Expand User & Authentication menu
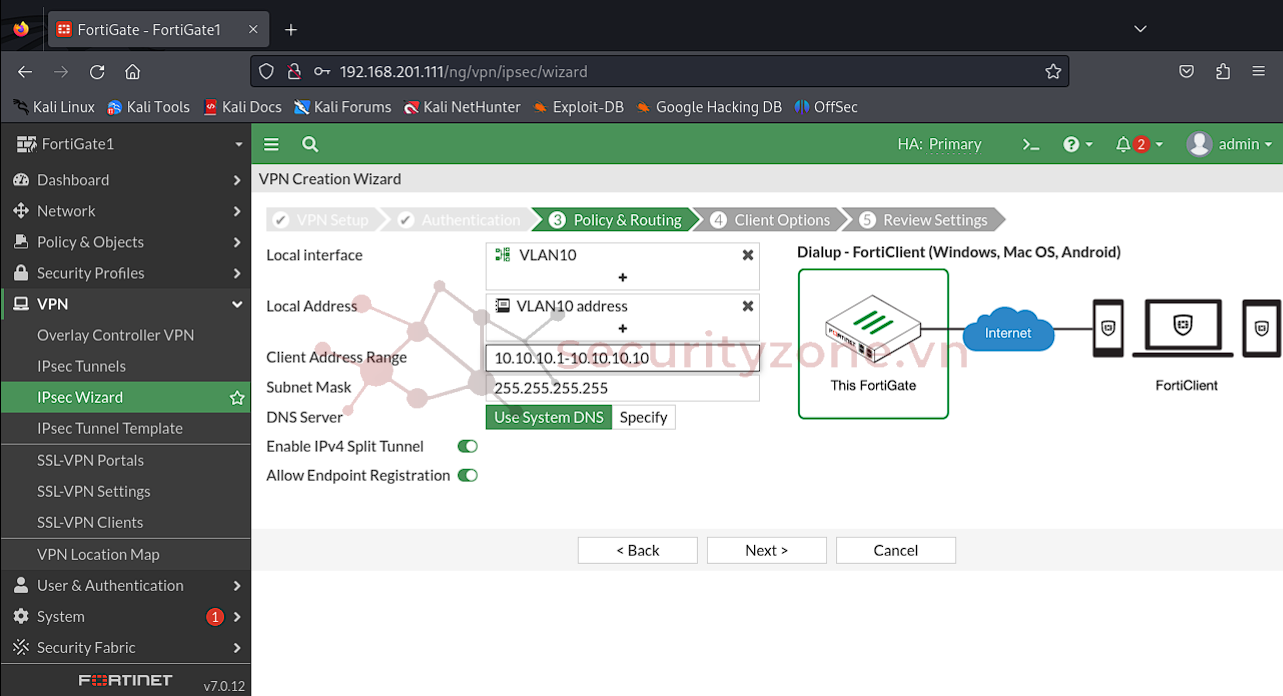 [x=126, y=585]
